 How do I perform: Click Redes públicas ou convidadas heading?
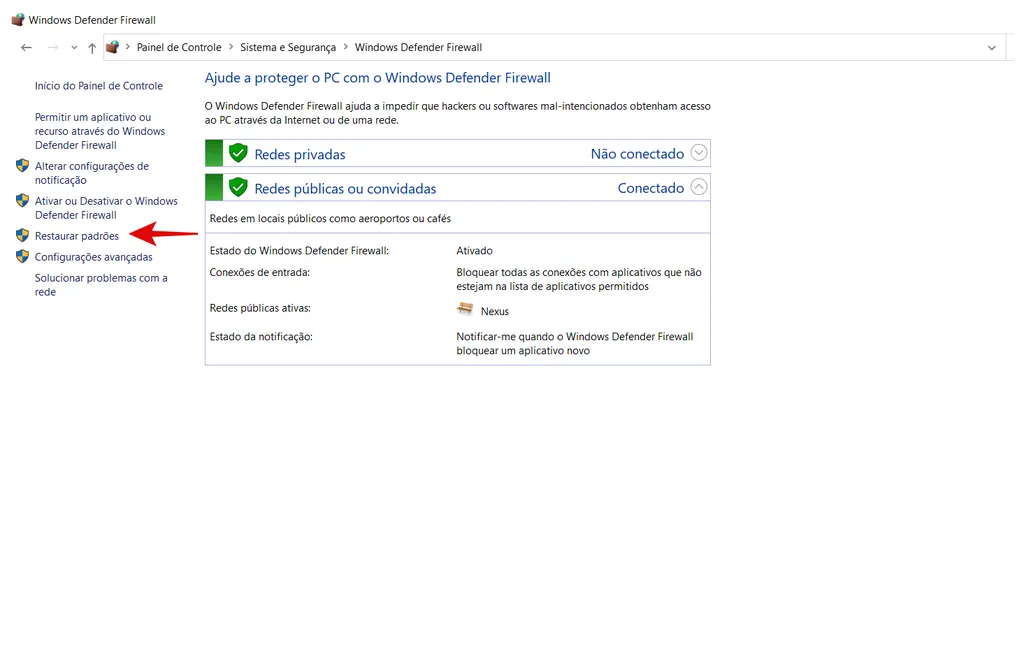[x=345, y=189]
